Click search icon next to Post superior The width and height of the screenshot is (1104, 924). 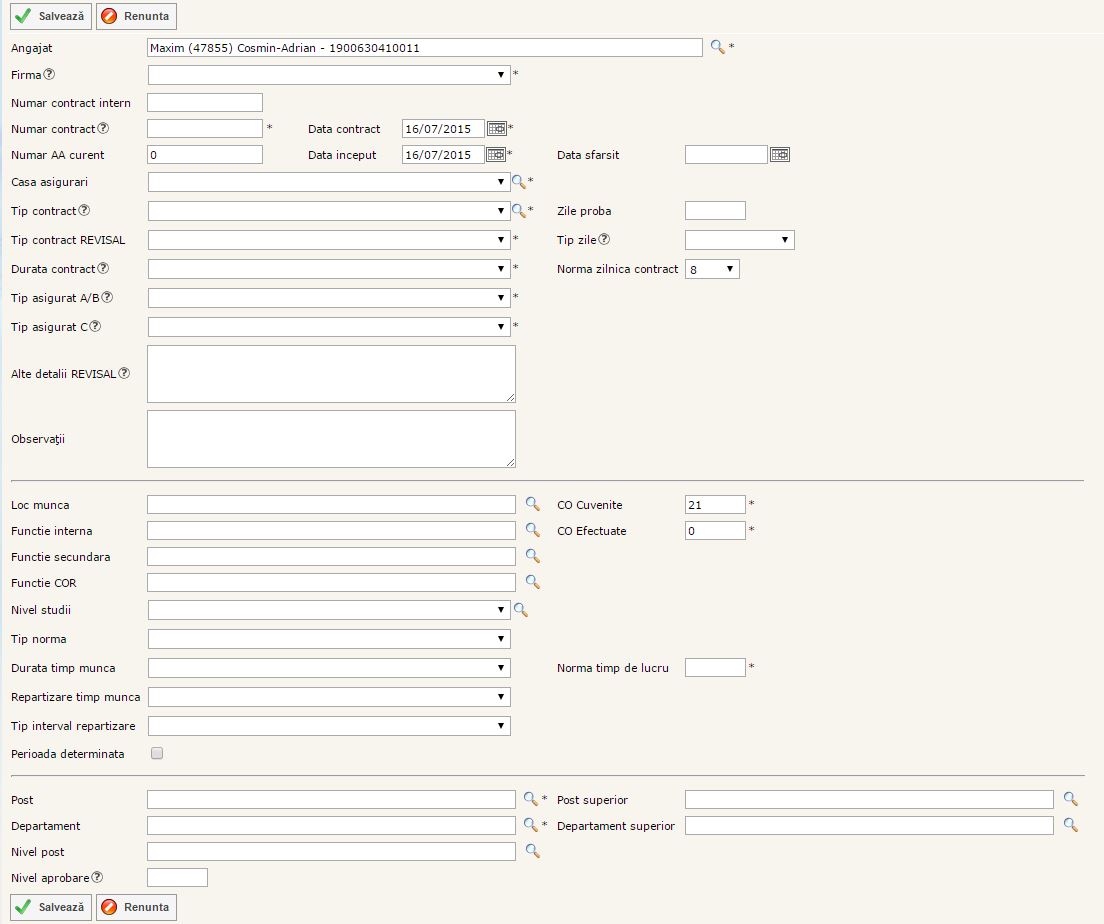point(1070,799)
